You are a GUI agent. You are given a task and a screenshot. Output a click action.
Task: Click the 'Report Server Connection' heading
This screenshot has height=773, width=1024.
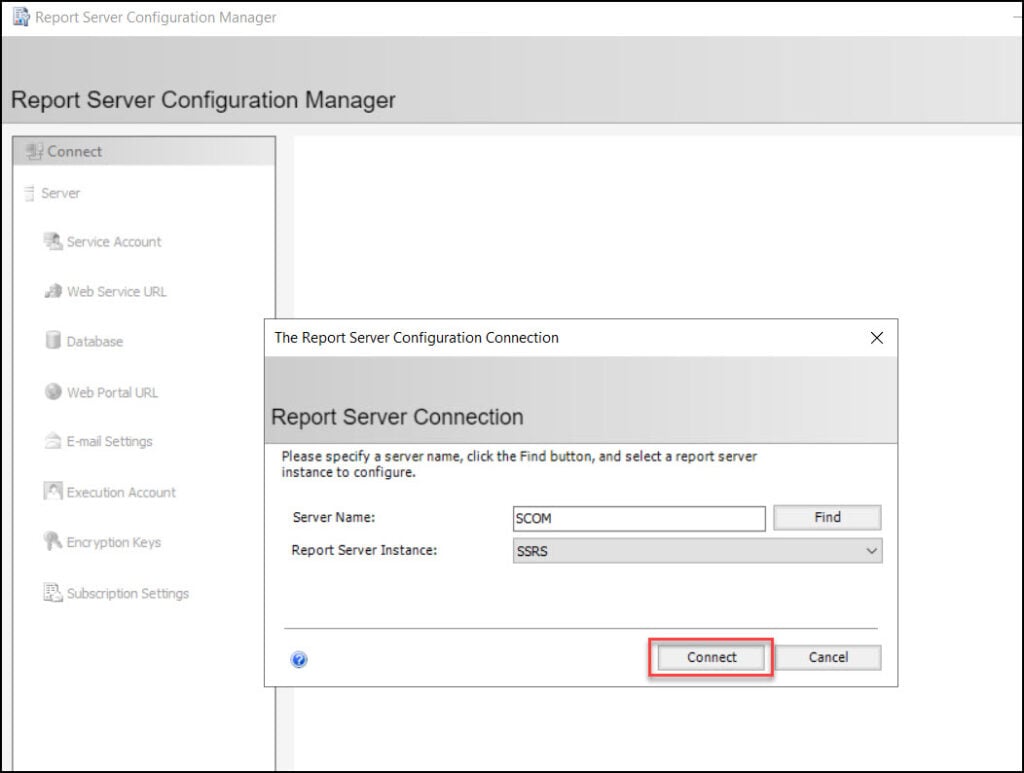click(397, 417)
